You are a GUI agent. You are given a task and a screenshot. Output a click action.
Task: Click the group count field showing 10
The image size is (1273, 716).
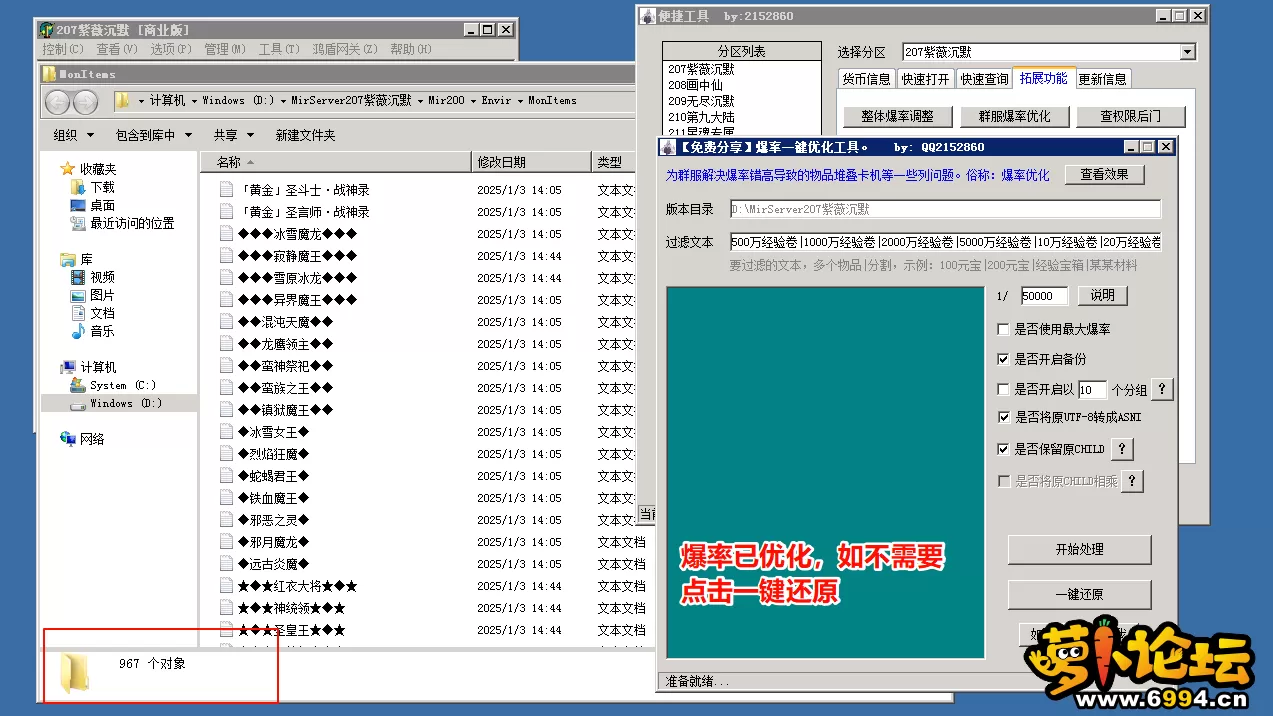pyautogui.click(x=1092, y=390)
